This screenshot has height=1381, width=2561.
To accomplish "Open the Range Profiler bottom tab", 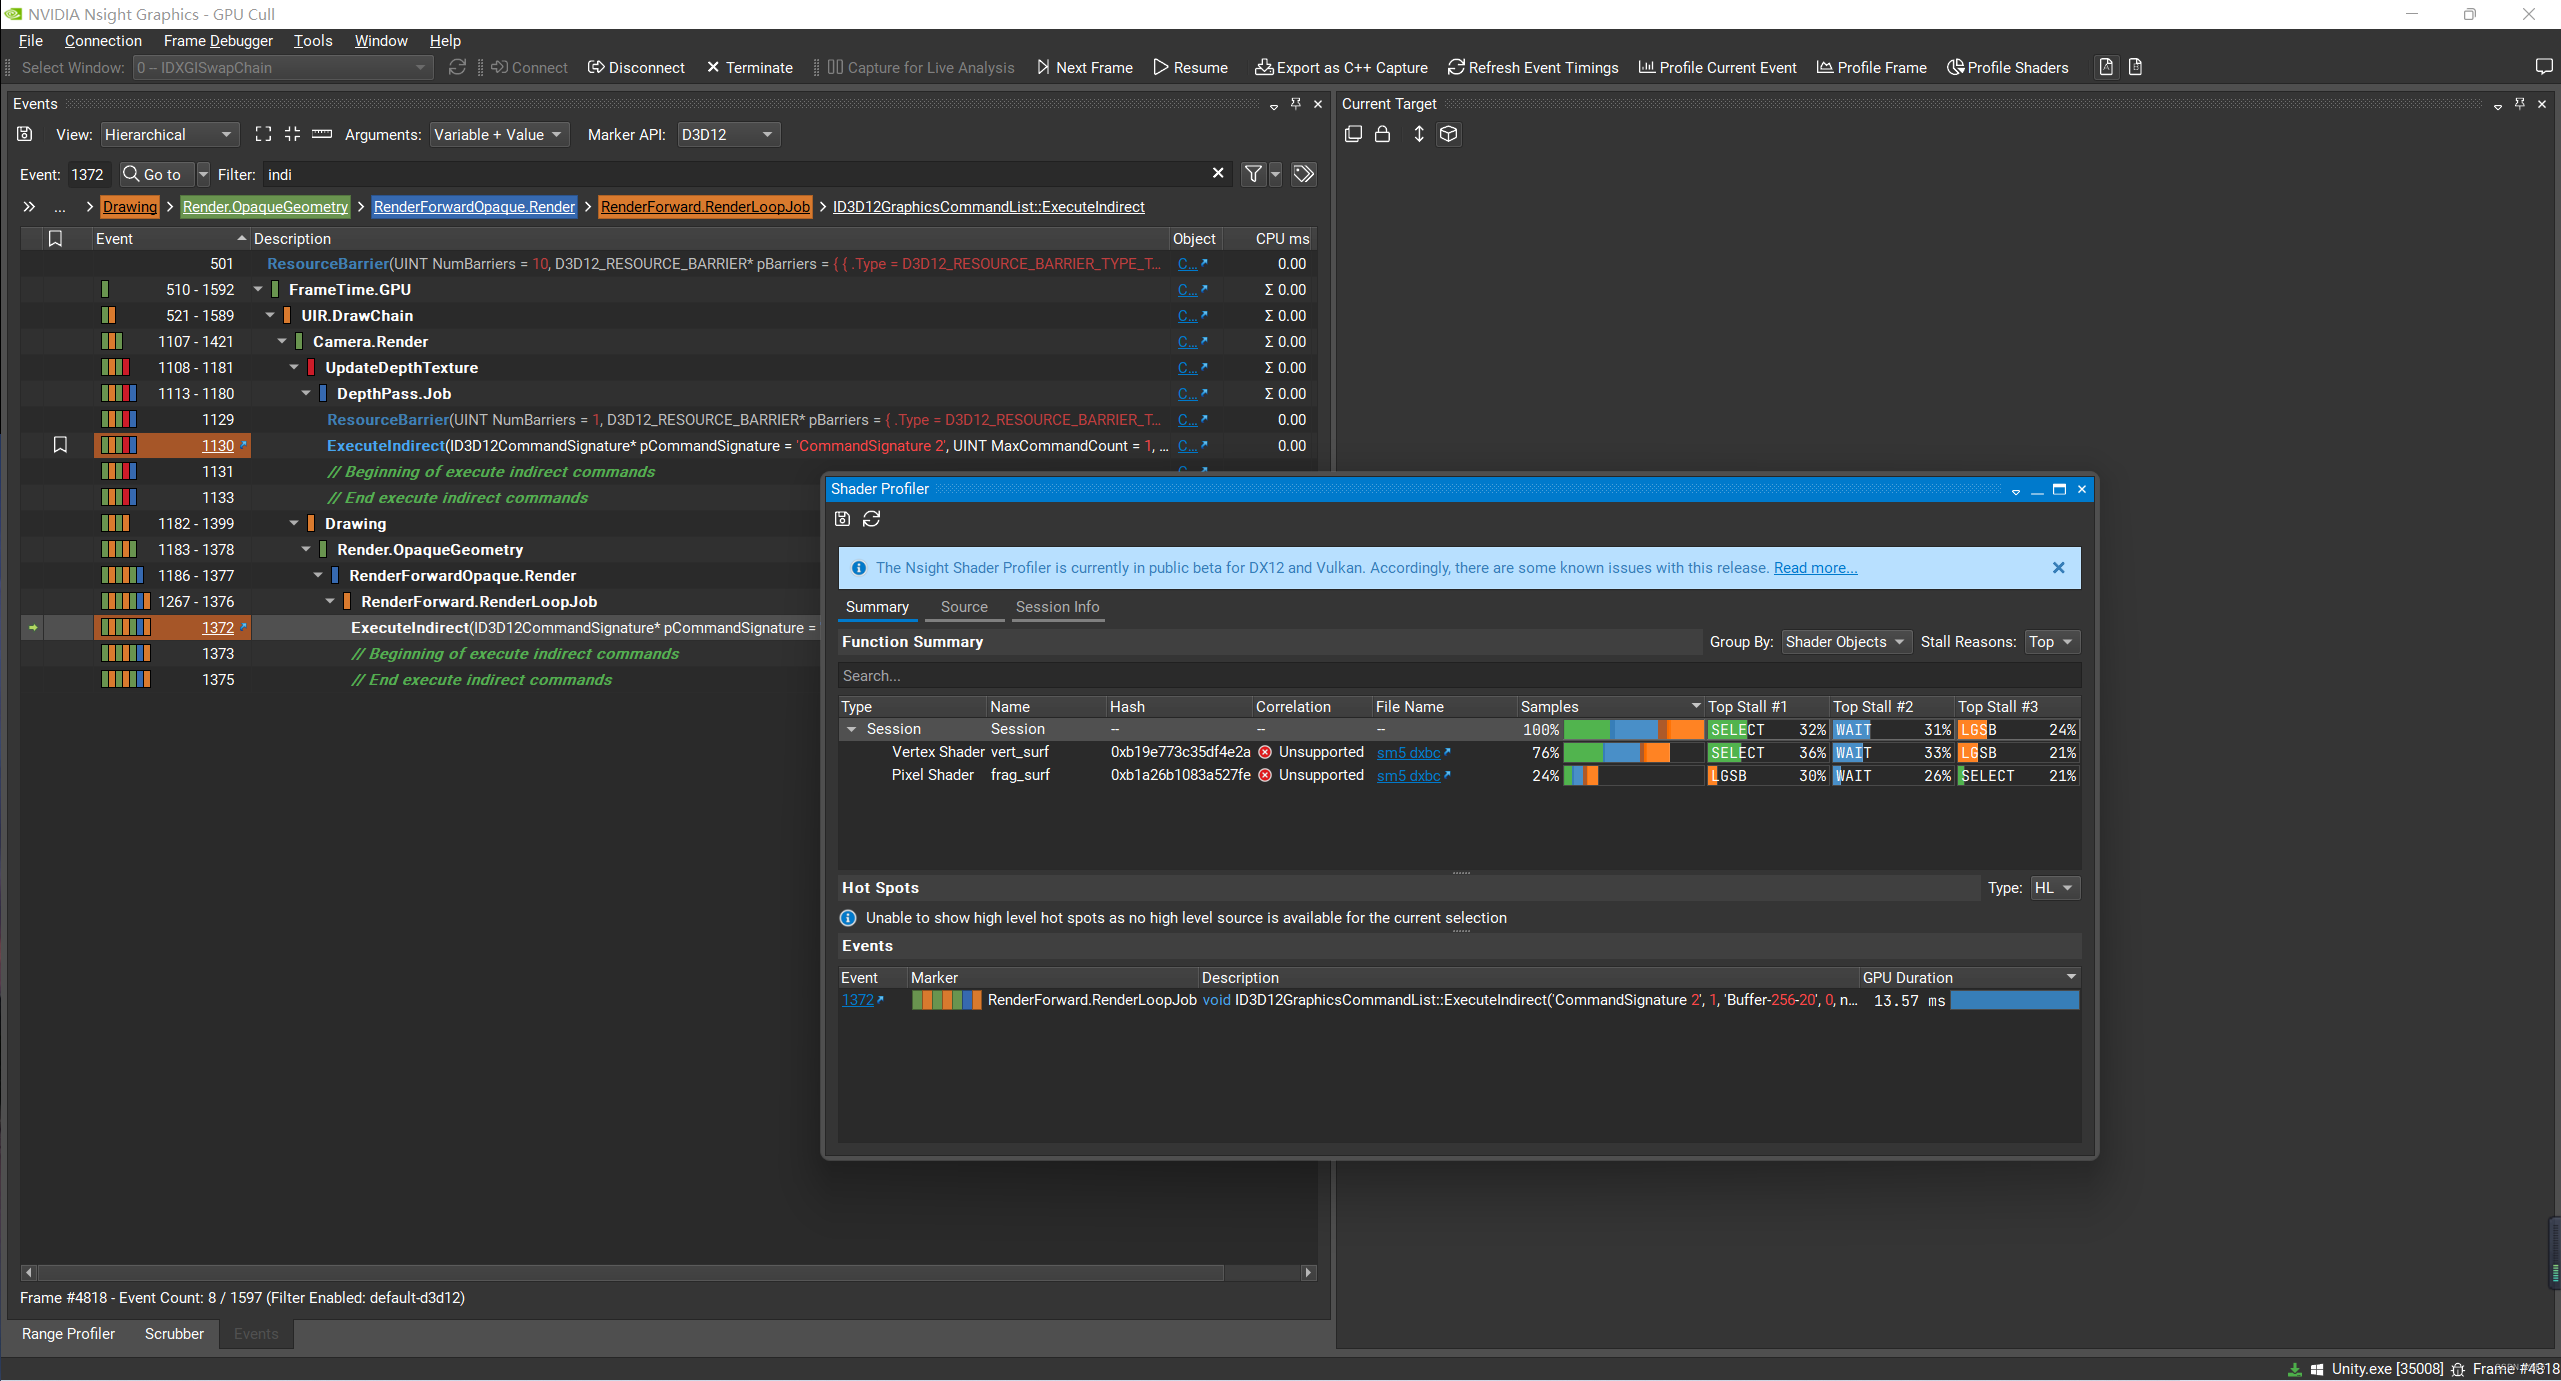I will pyautogui.click(x=68, y=1334).
